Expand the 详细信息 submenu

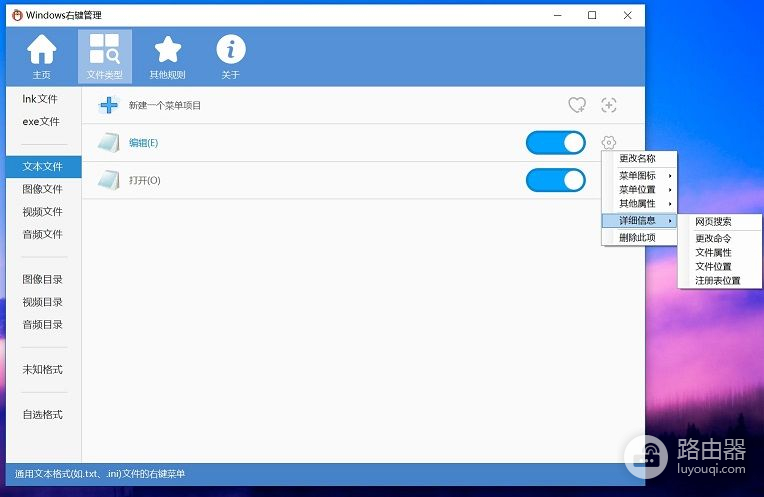[x=640, y=221]
